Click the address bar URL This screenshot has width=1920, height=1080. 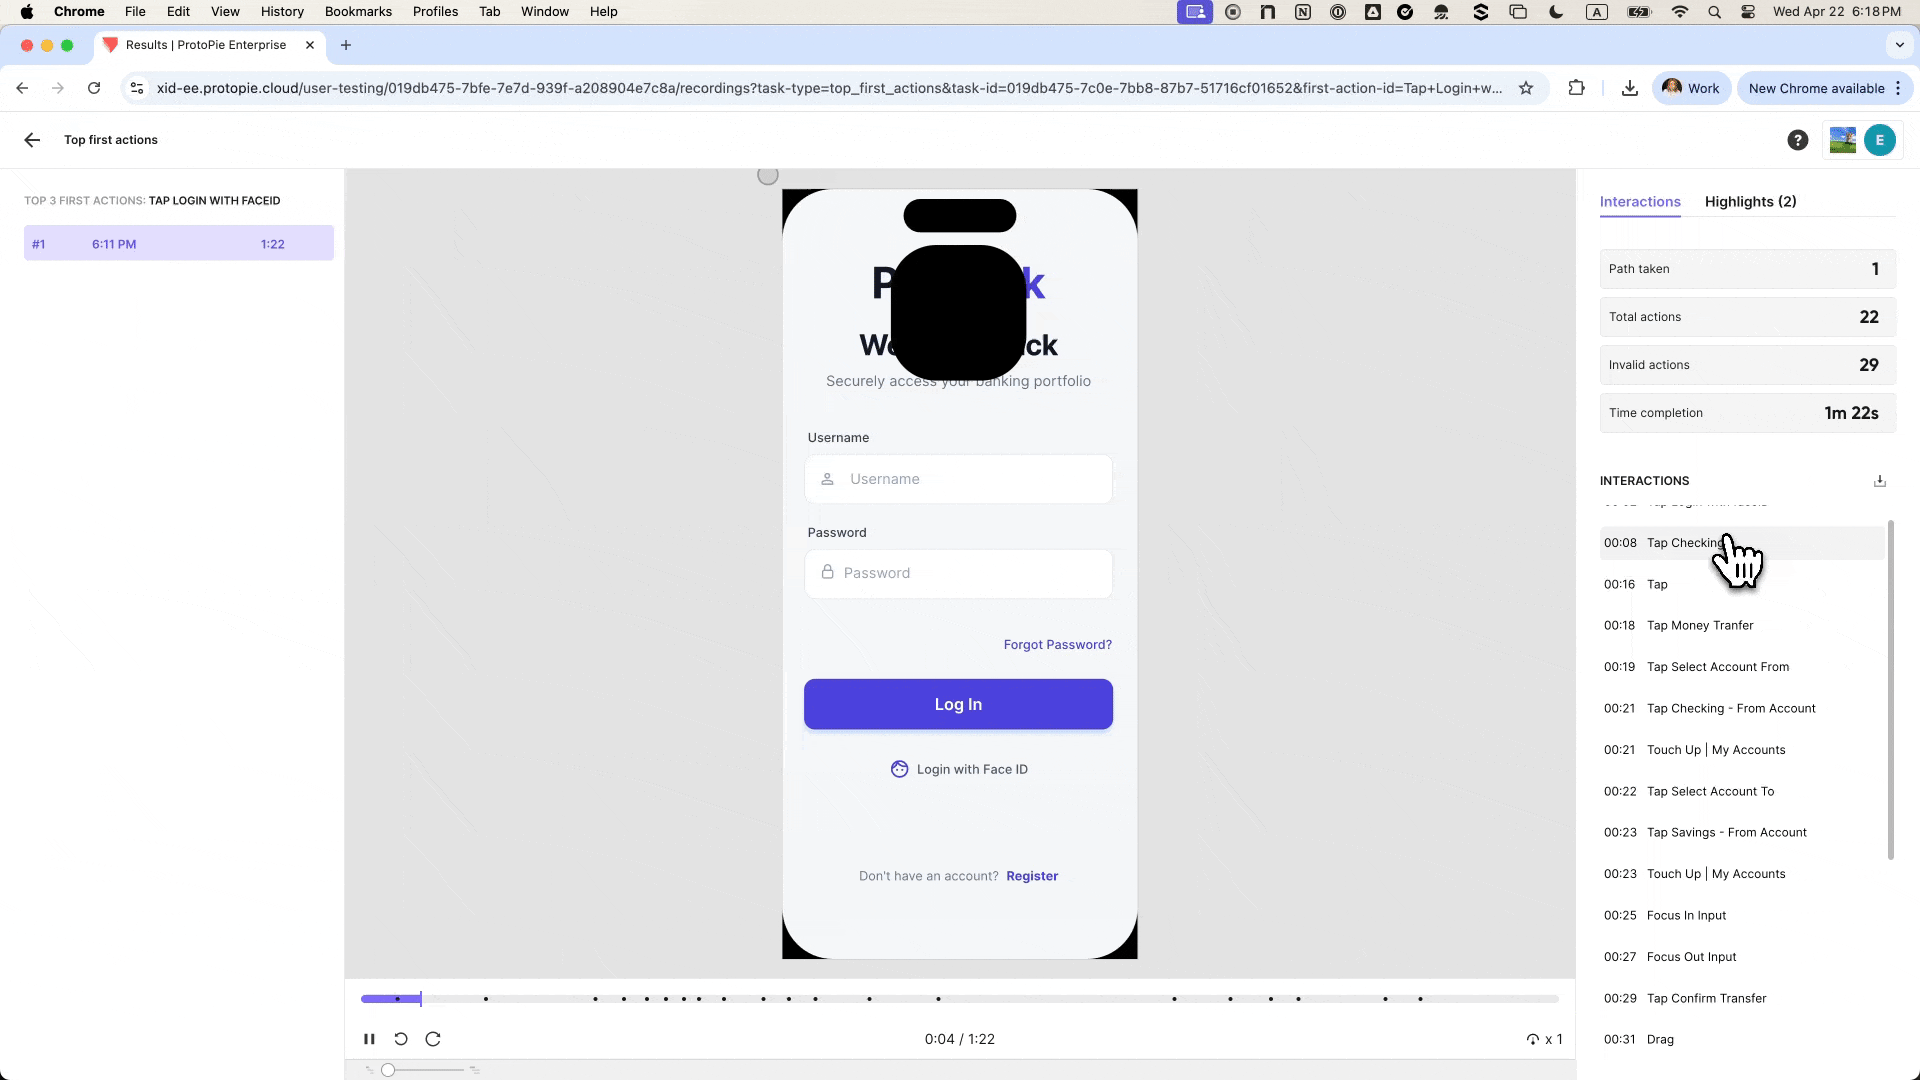pyautogui.click(x=829, y=88)
